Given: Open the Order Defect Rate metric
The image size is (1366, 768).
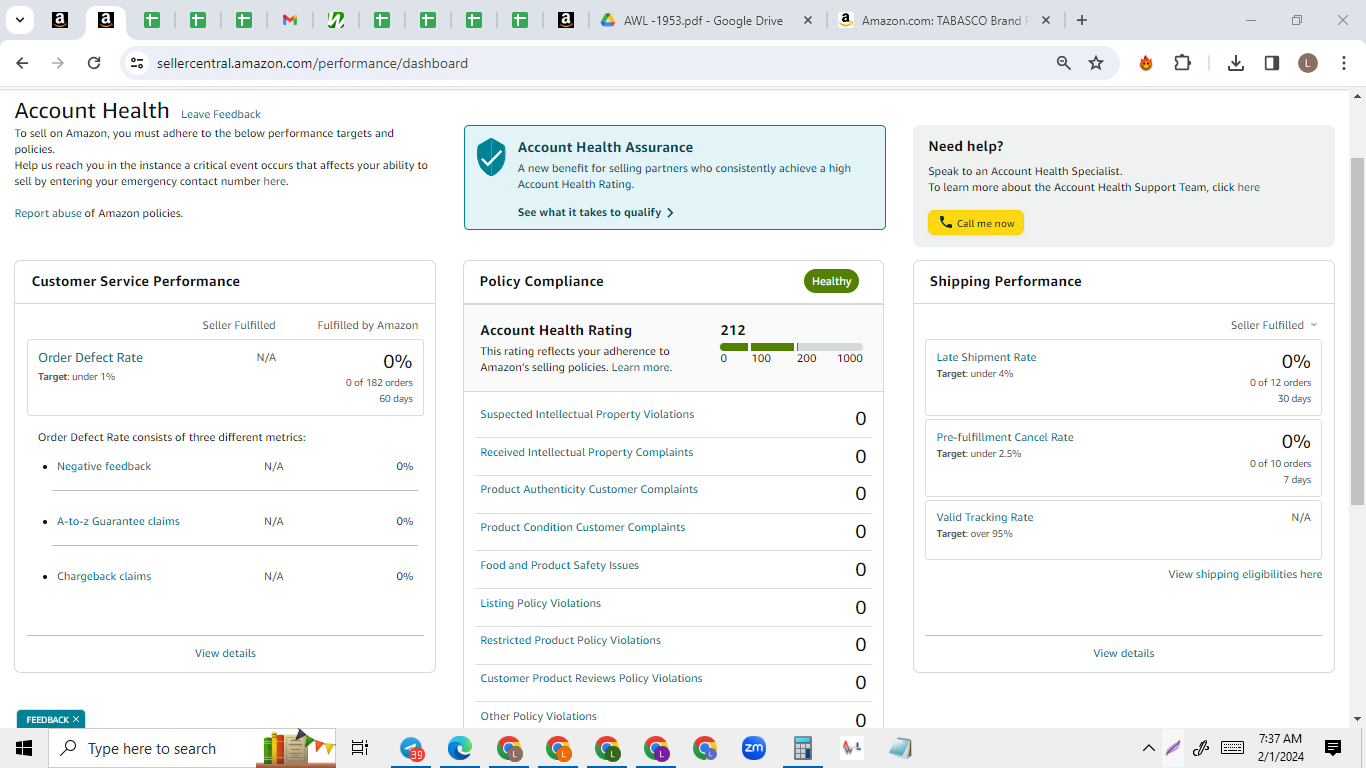Looking at the screenshot, I should 90,357.
